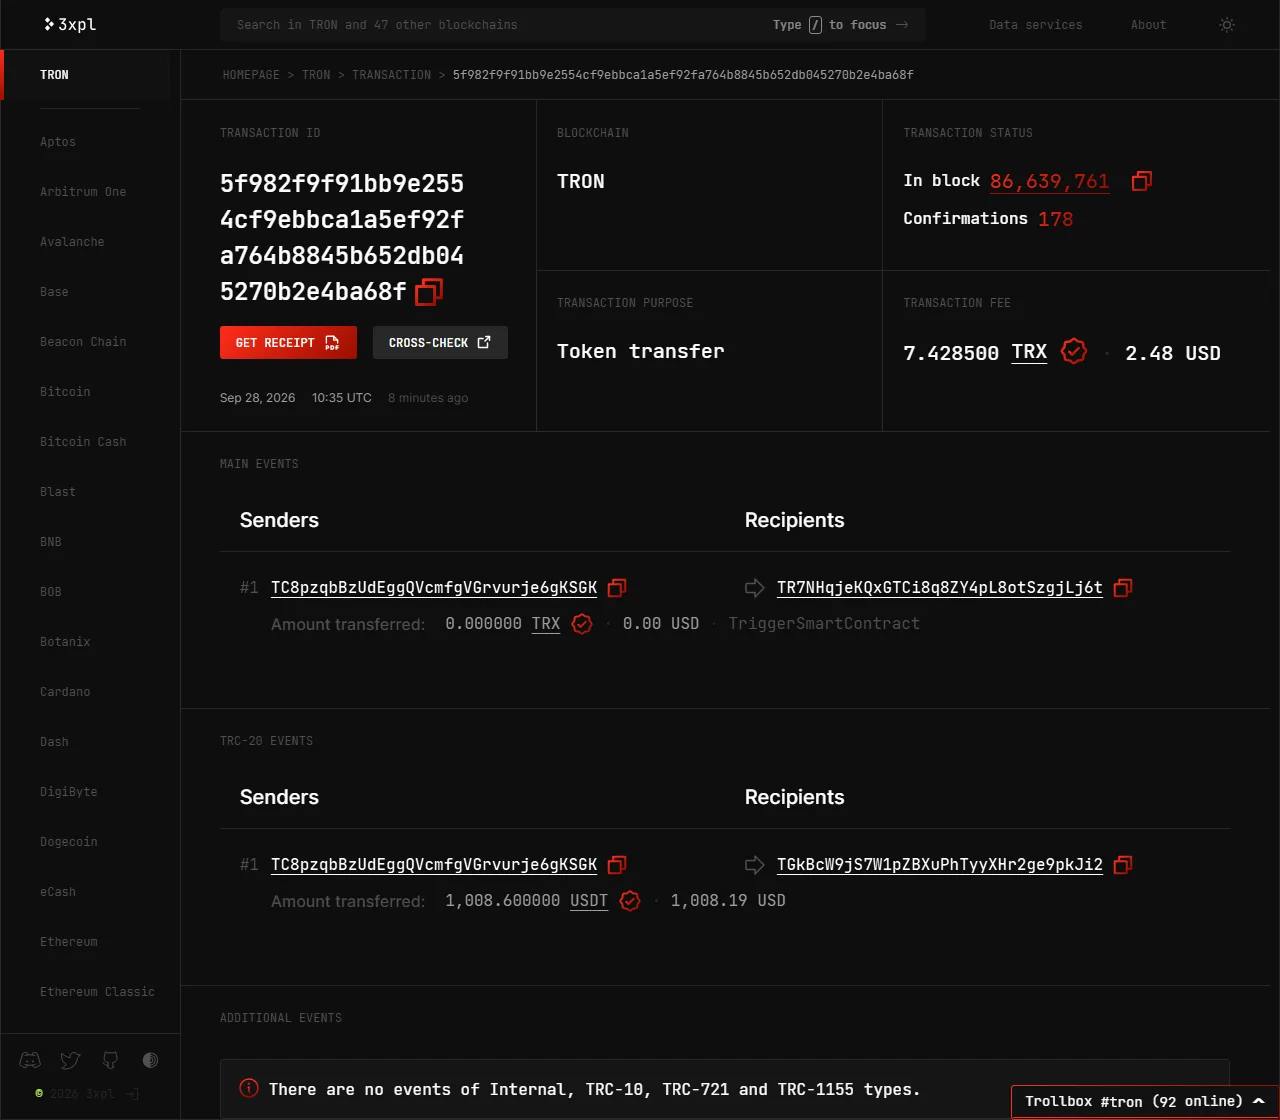This screenshot has width=1280, height=1120.
Task: Open Data services menu
Action: [1036, 25]
